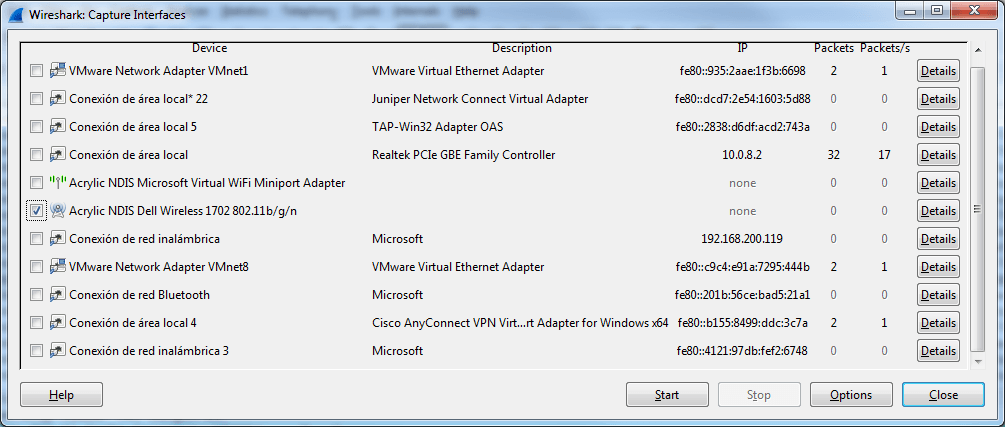The image size is (1005, 427).
Task: Open Details for VMware Network Adapter VMnet1
Action: 938,71
